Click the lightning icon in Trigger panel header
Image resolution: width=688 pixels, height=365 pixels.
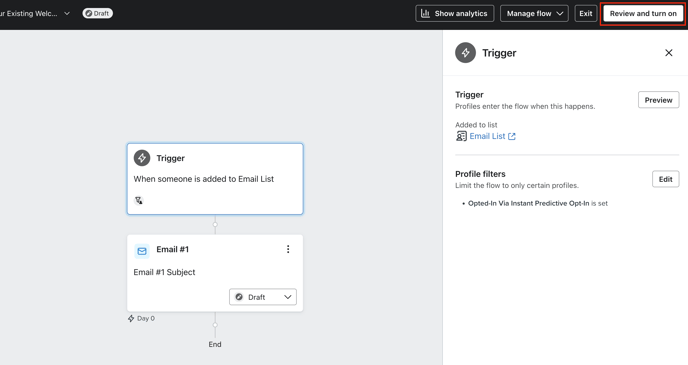(466, 53)
